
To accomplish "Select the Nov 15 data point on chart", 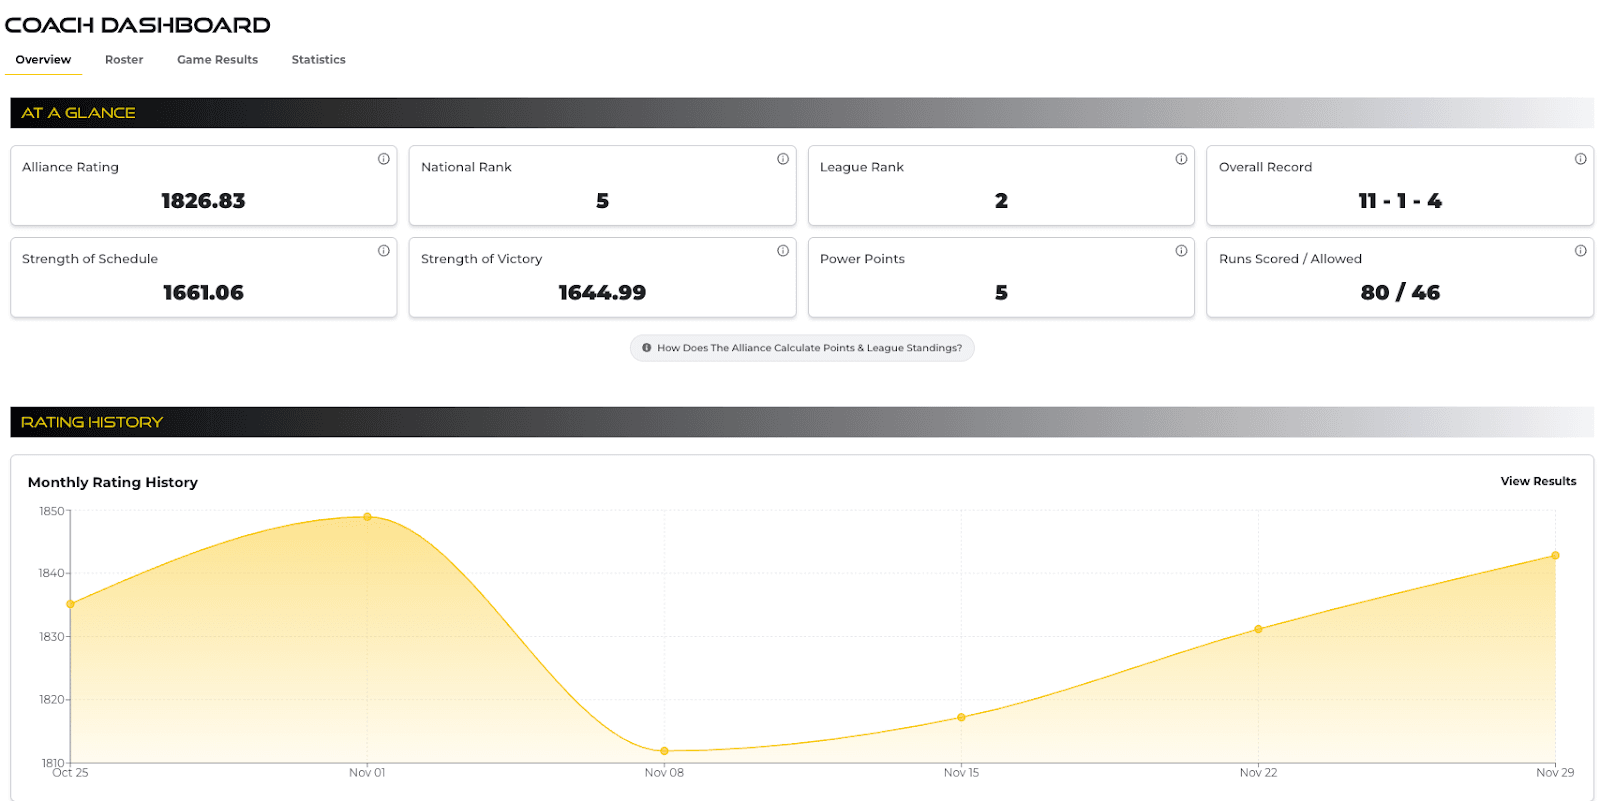I will click(961, 717).
